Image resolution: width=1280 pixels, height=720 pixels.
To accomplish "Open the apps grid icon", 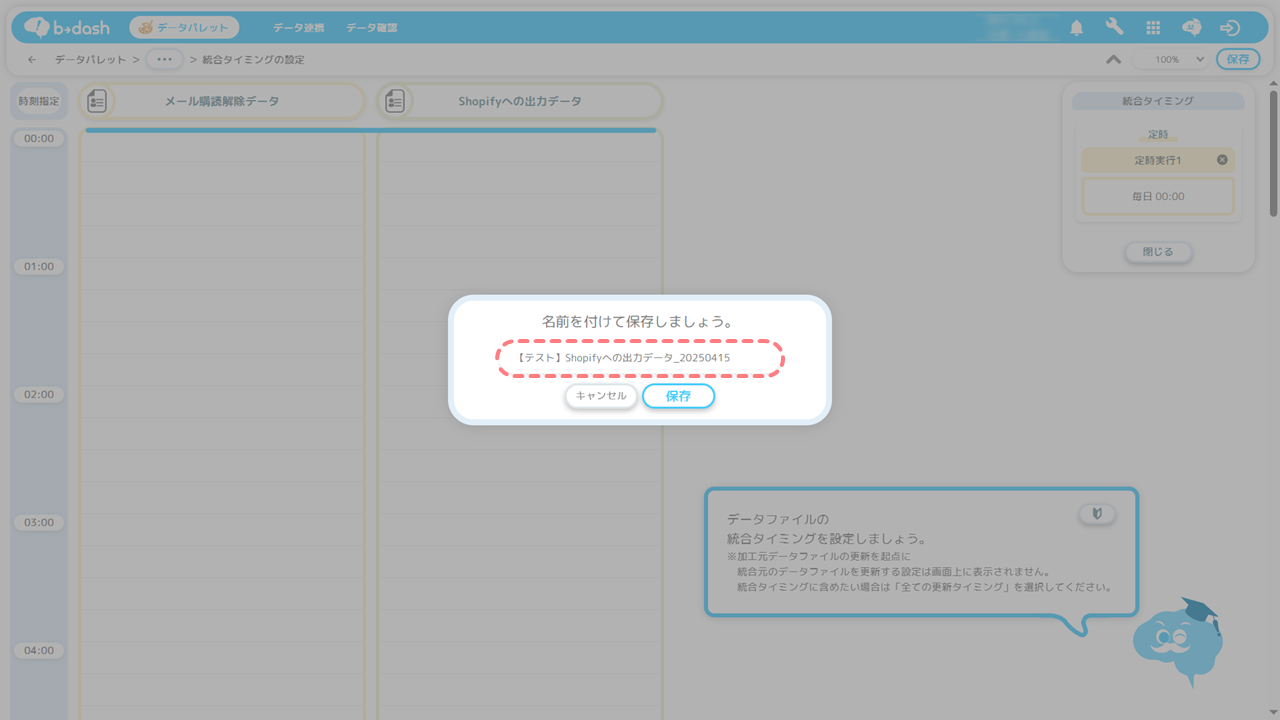I will click(1153, 28).
